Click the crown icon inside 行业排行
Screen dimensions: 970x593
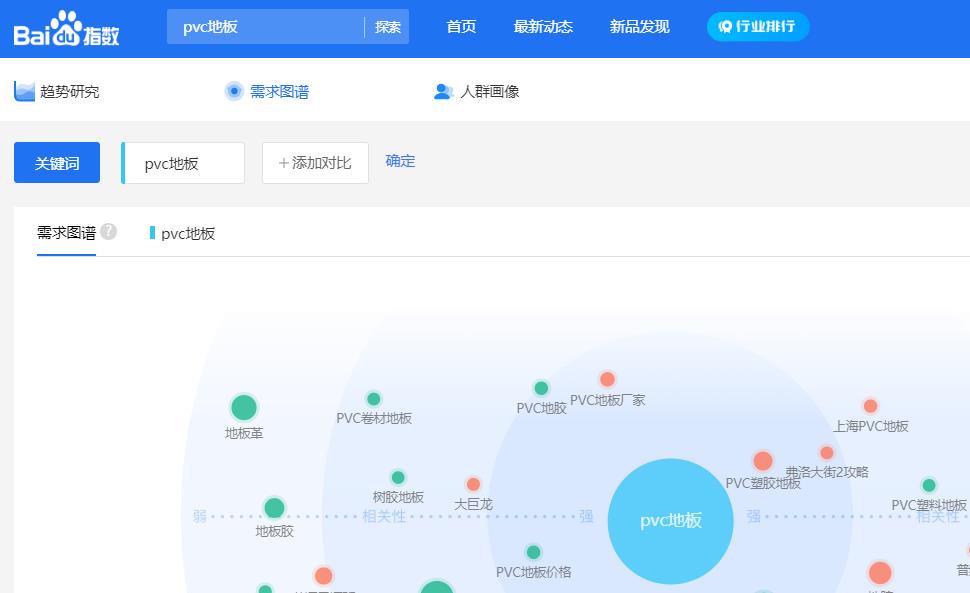tap(726, 27)
